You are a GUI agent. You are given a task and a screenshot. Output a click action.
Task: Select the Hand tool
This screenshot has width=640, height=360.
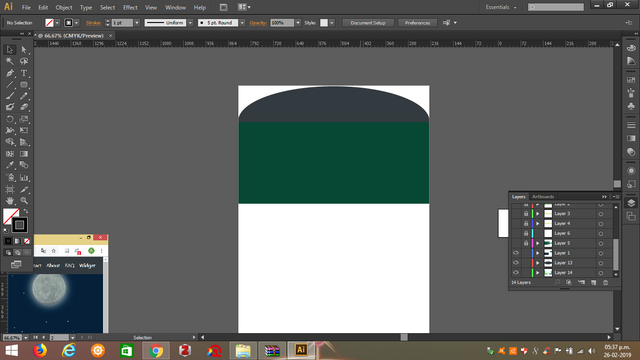tap(10, 201)
